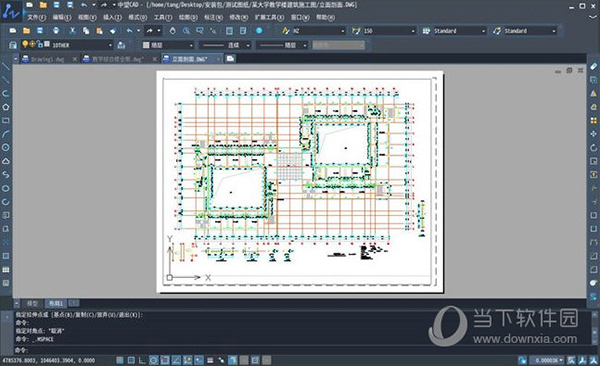600x366 pixels.
Task: Select the Circle drawing tool
Action: (6, 147)
